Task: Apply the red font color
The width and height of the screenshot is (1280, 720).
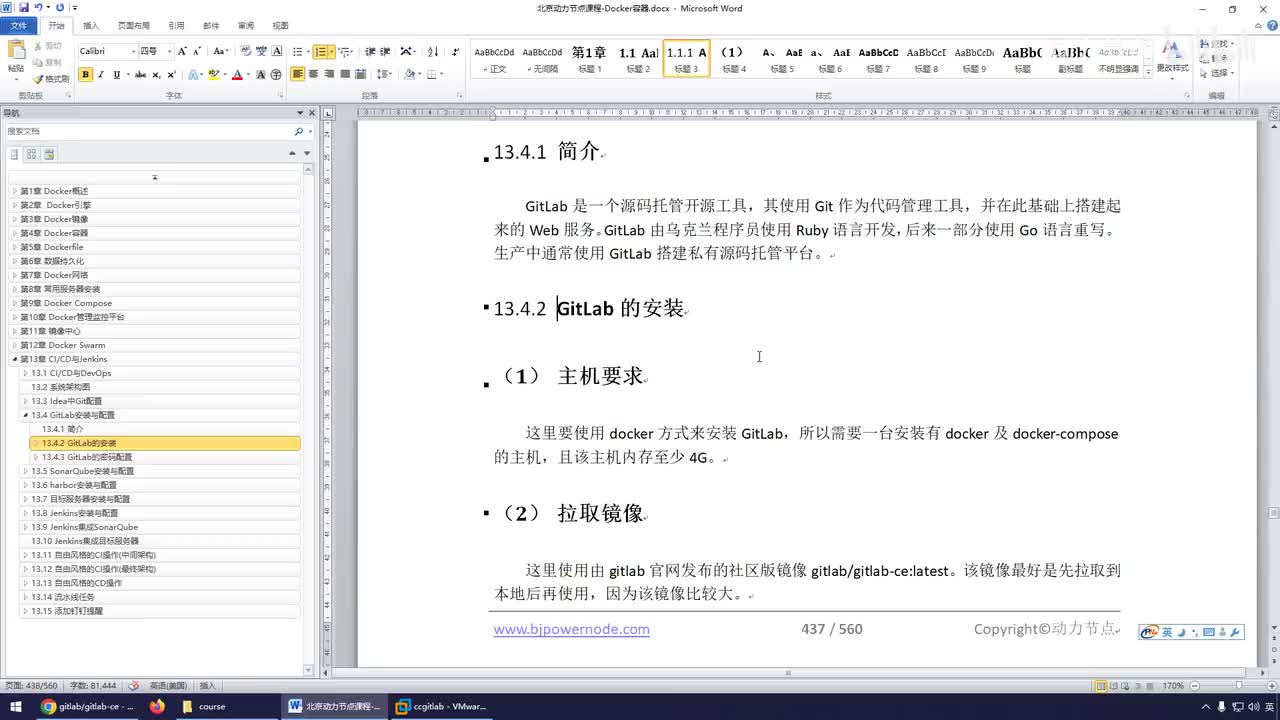Action: [237, 75]
